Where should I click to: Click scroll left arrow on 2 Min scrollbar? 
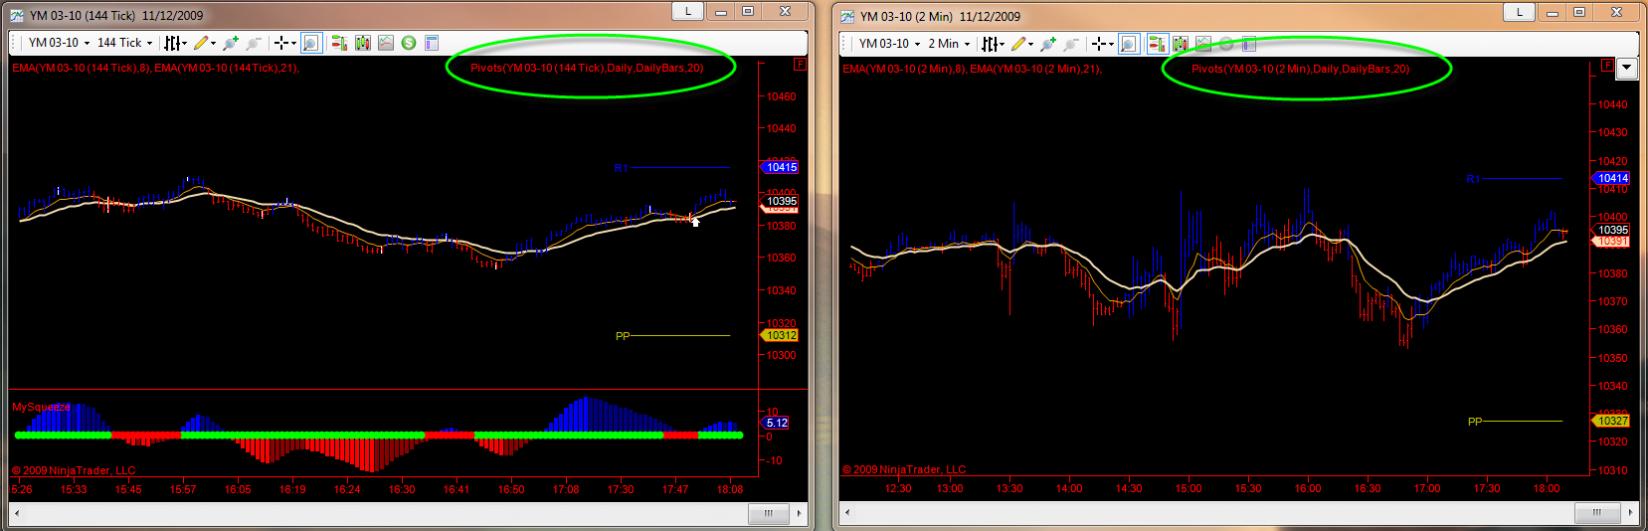849,513
